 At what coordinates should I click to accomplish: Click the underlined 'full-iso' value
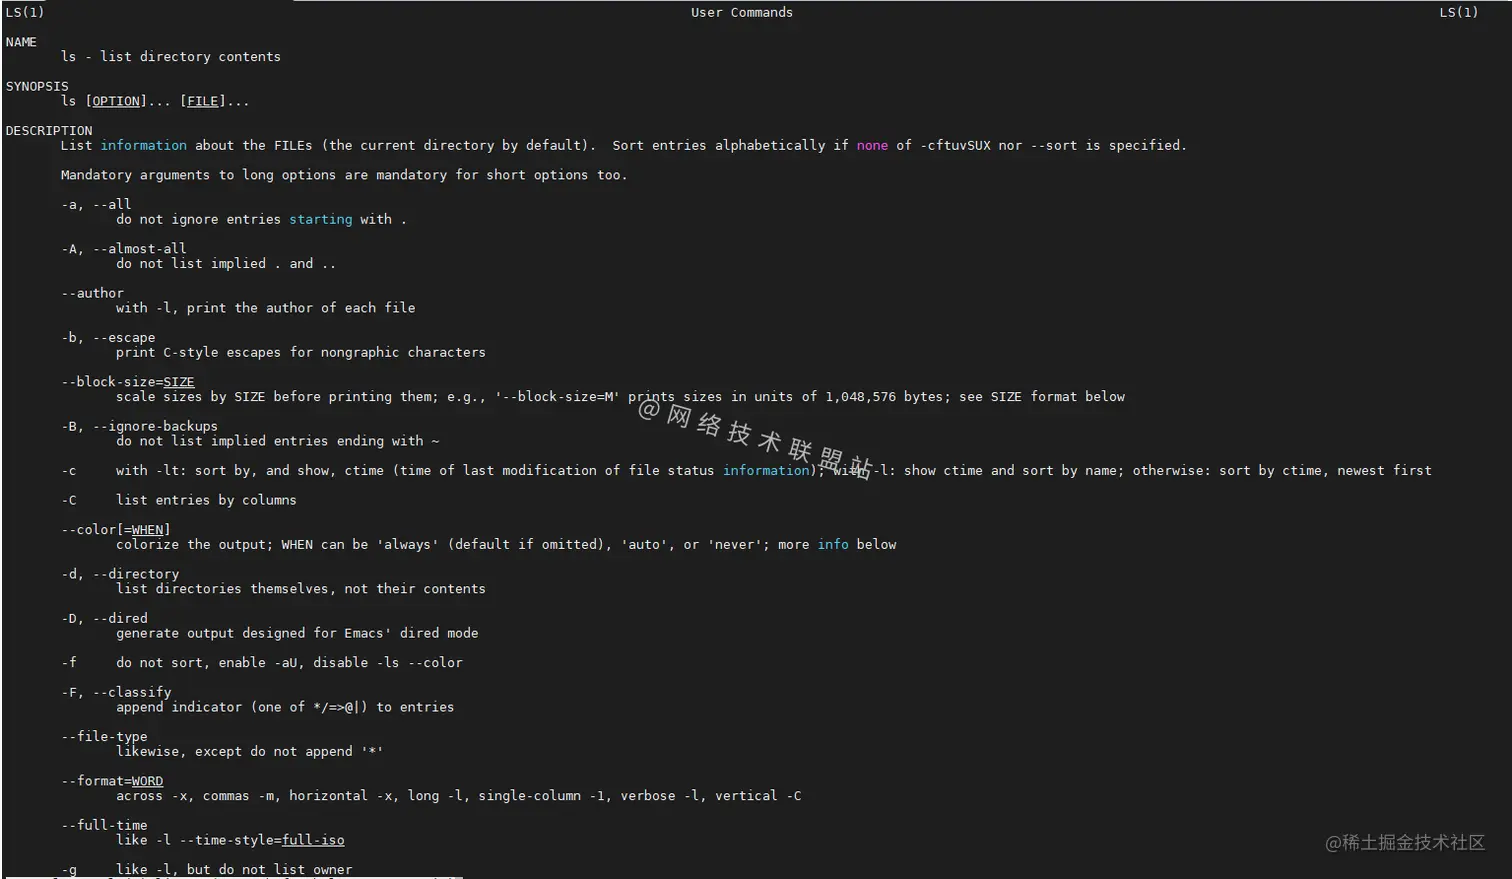(x=313, y=840)
